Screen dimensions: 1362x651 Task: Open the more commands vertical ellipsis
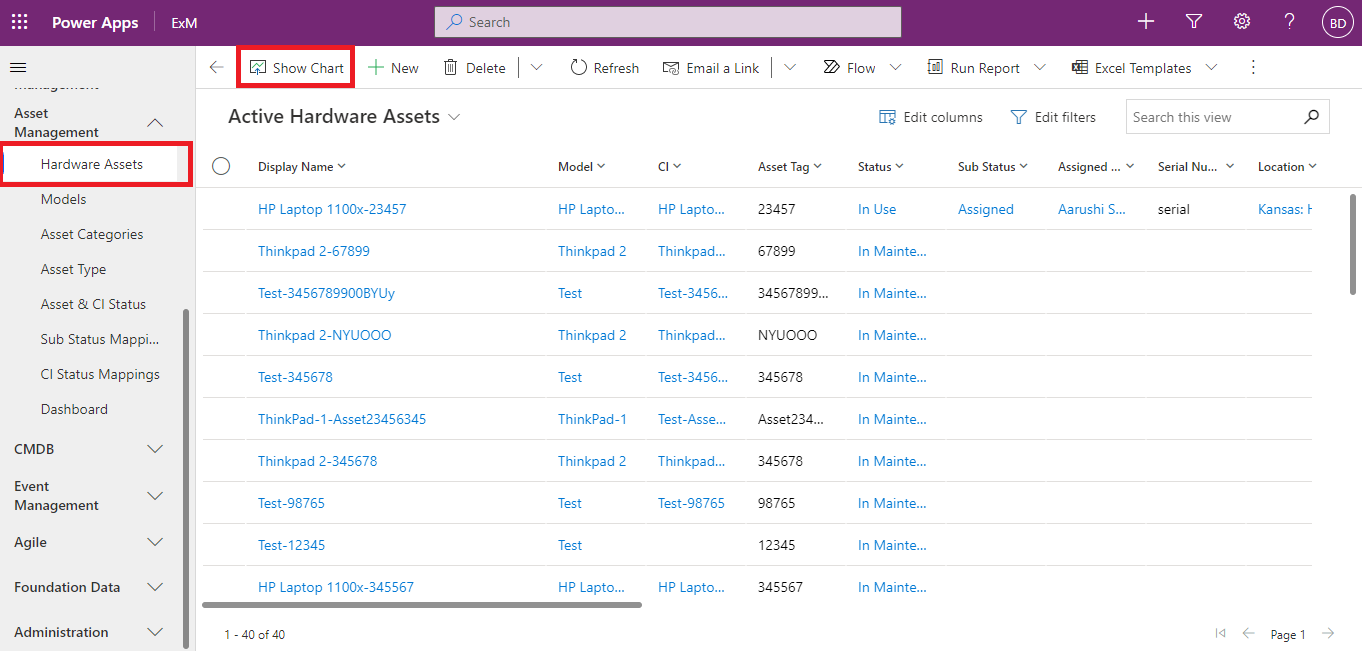click(x=1253, y=68)
